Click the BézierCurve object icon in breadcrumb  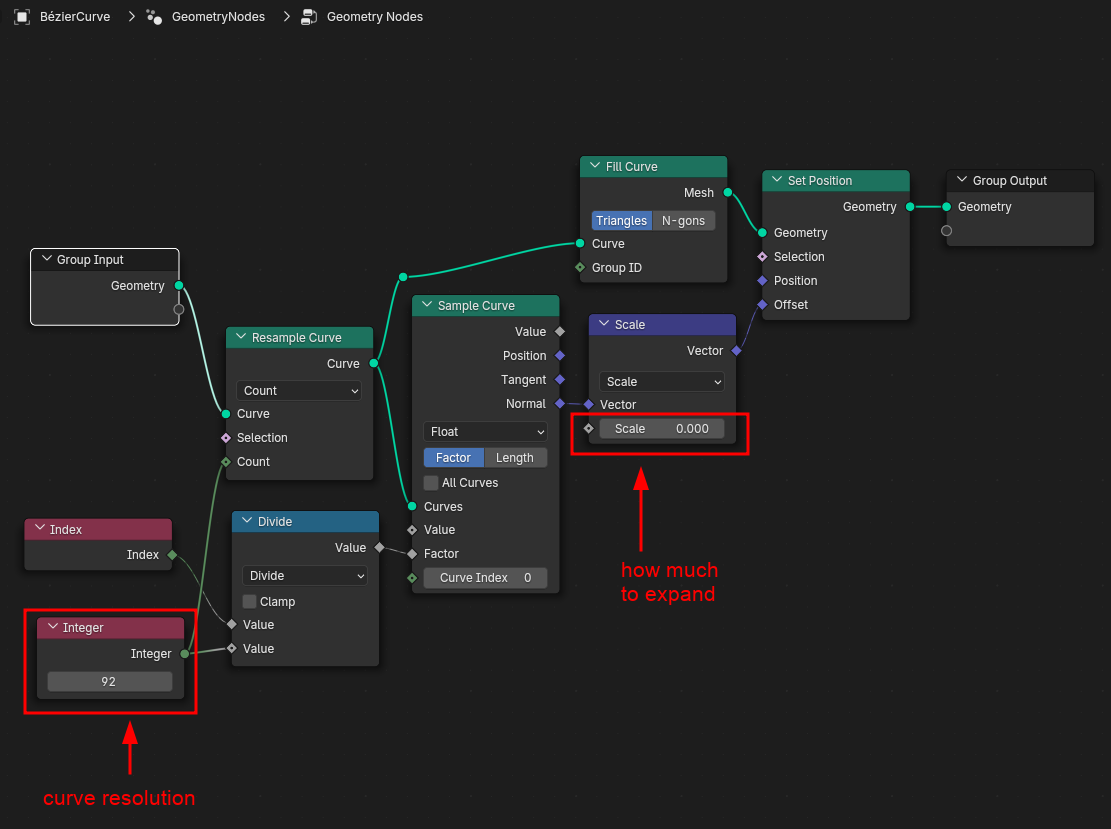click(22, 17)
